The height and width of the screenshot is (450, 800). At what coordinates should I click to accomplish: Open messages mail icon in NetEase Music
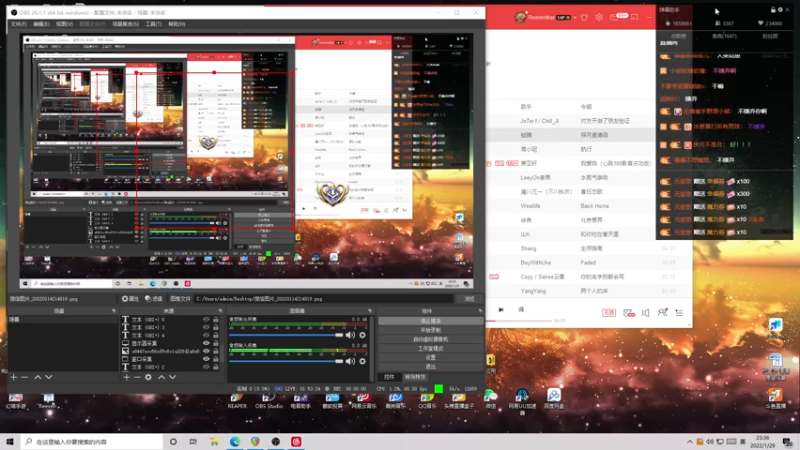point(614,17)
